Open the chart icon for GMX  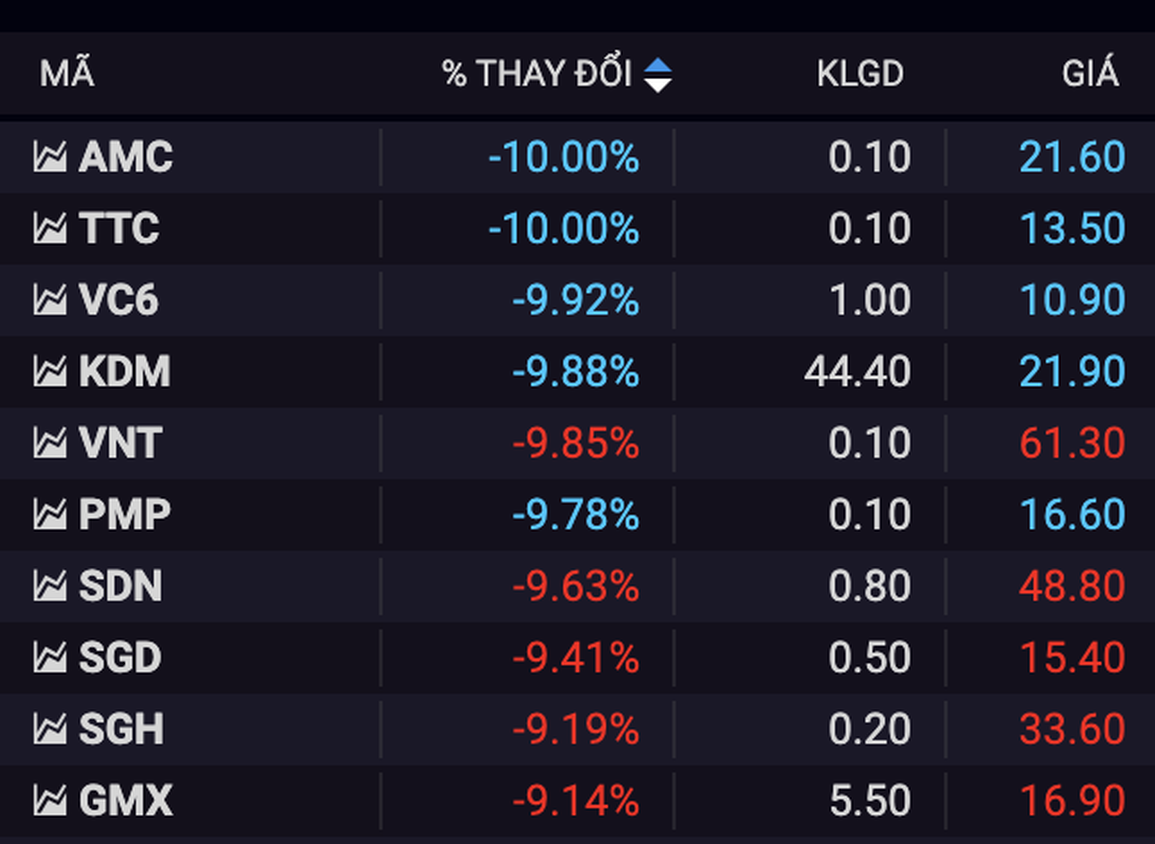click(x=50, y=801)
